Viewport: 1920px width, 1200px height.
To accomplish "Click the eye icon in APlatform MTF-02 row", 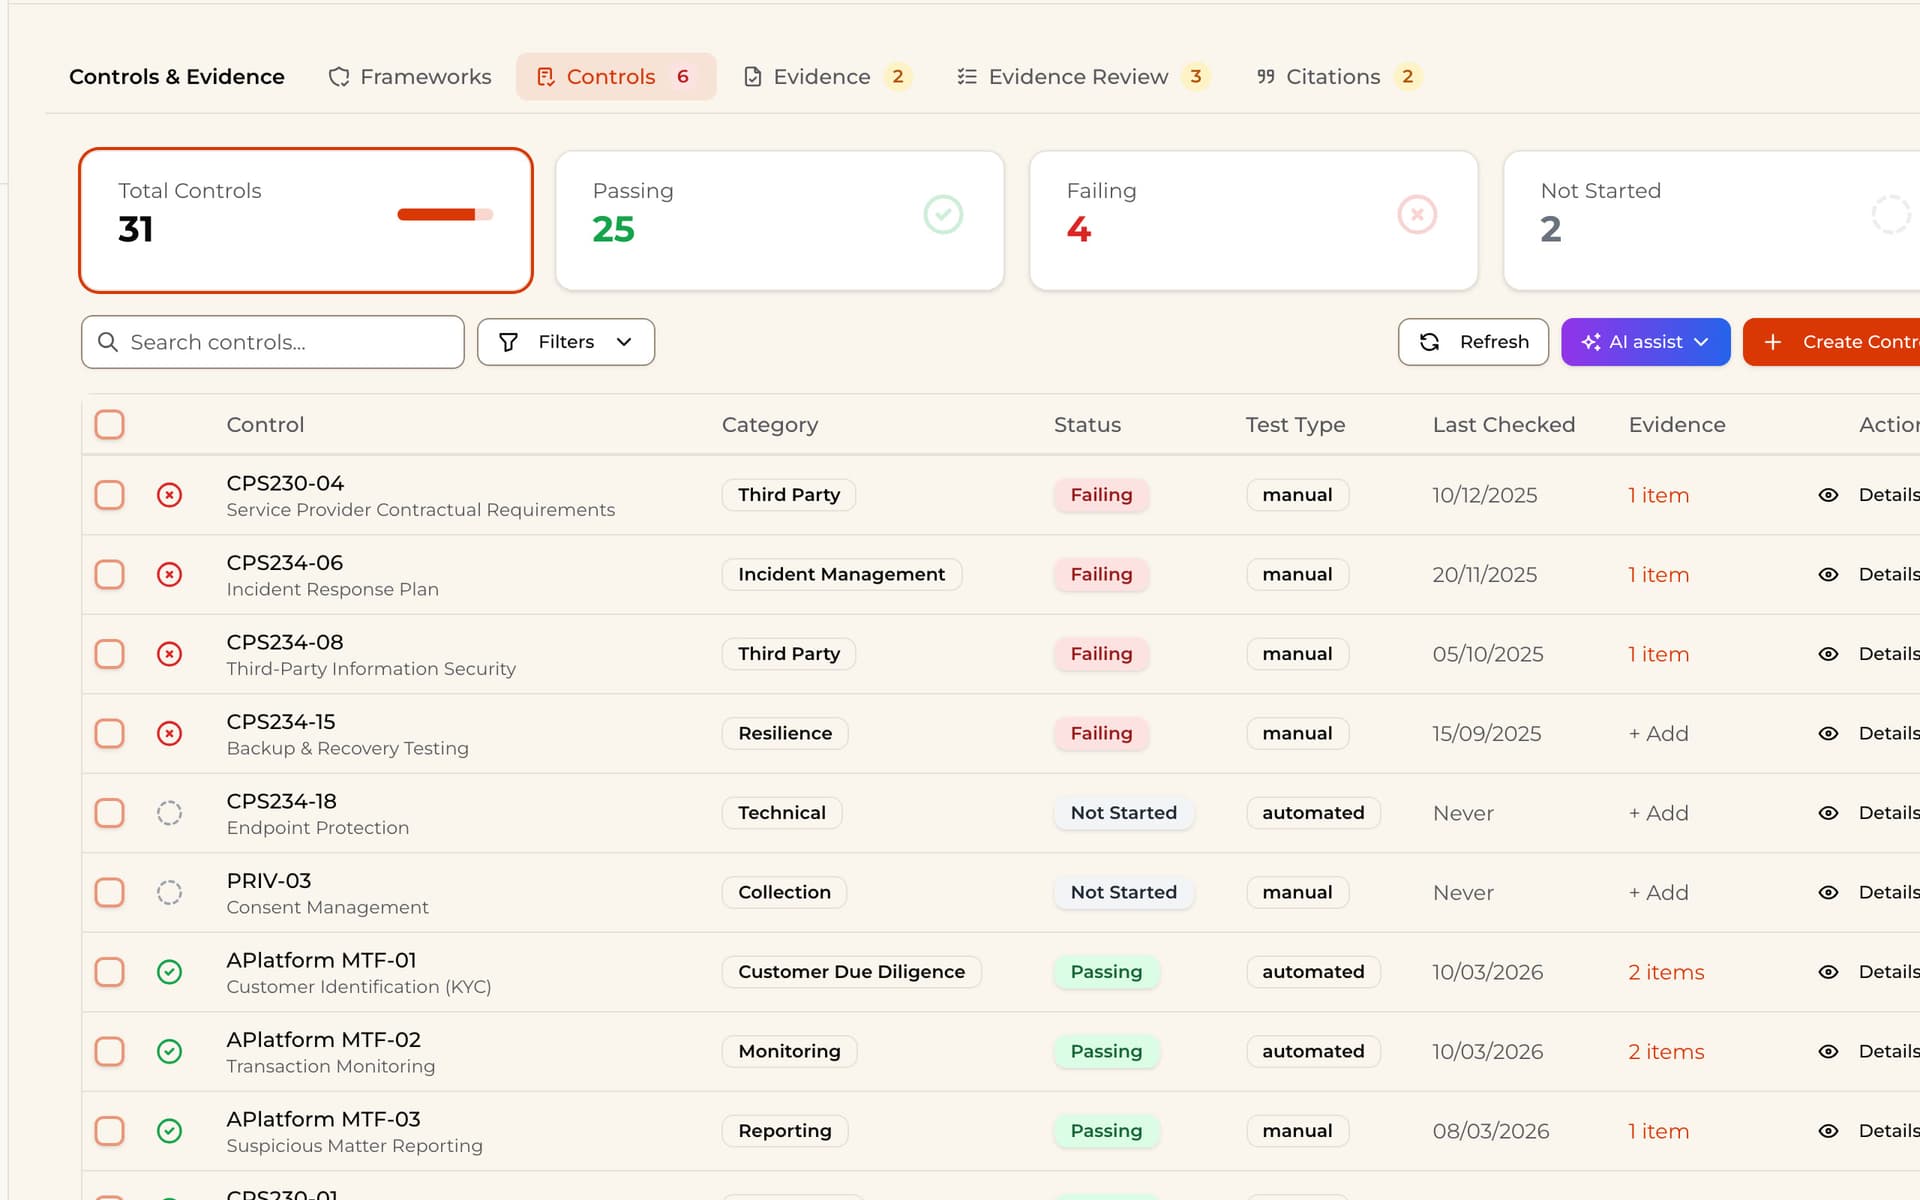I will tap(1828, 1052).
